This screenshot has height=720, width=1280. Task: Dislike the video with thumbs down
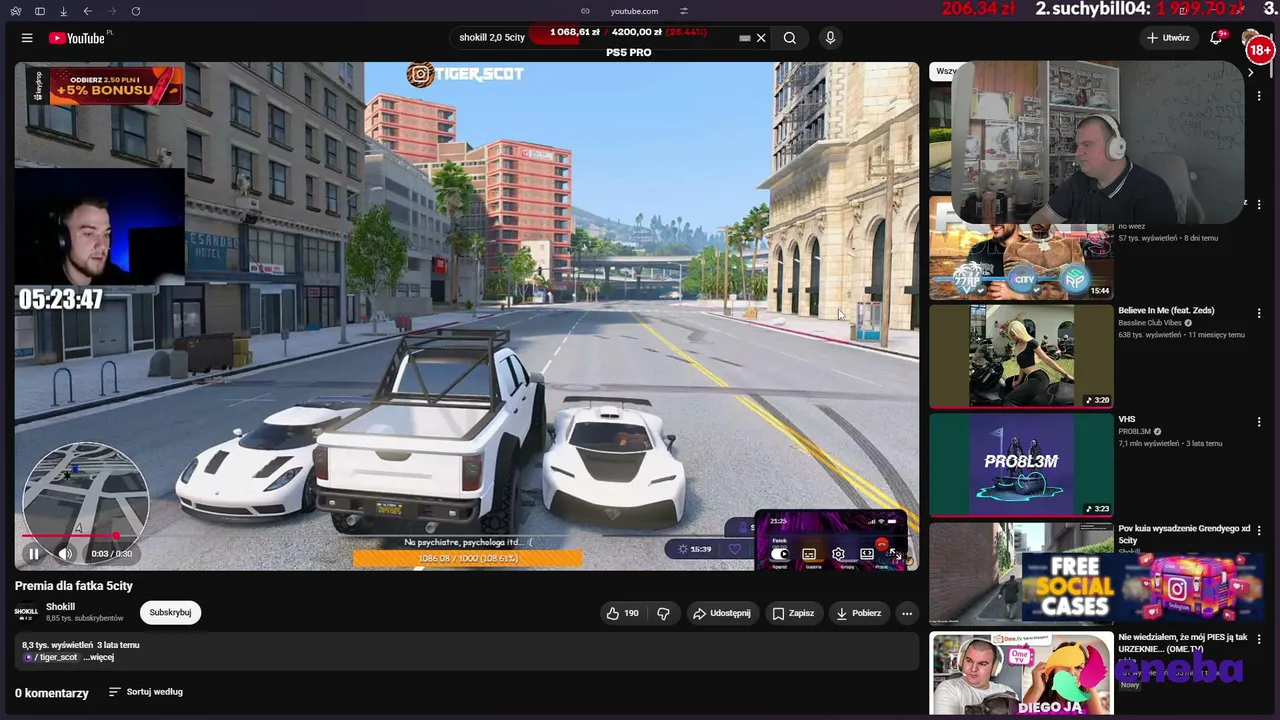click(663, 613)
